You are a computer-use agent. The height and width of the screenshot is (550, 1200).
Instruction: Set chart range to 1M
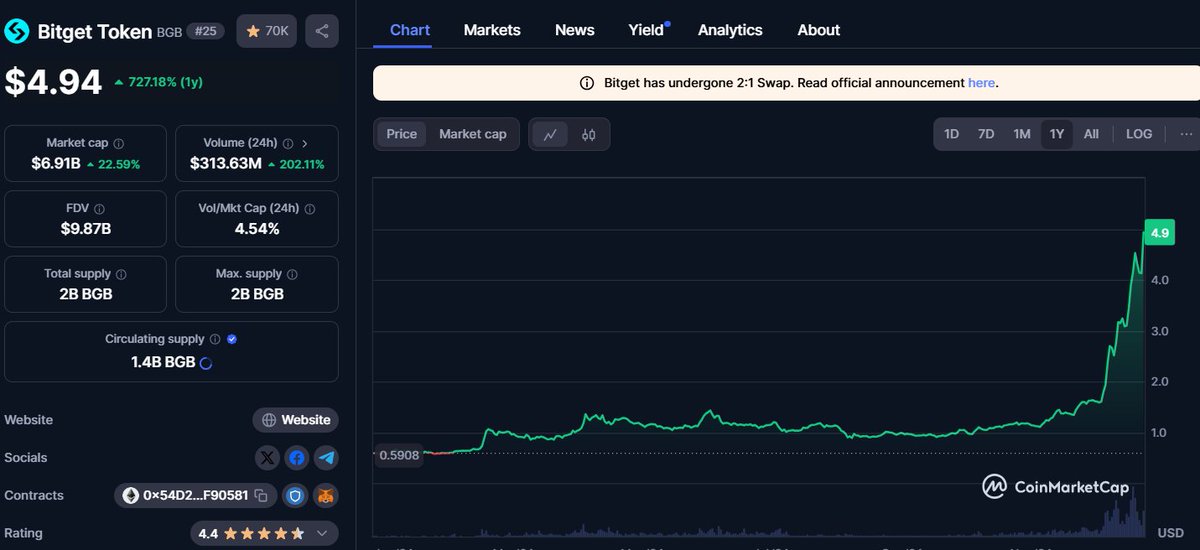(x=1021, y=134)
